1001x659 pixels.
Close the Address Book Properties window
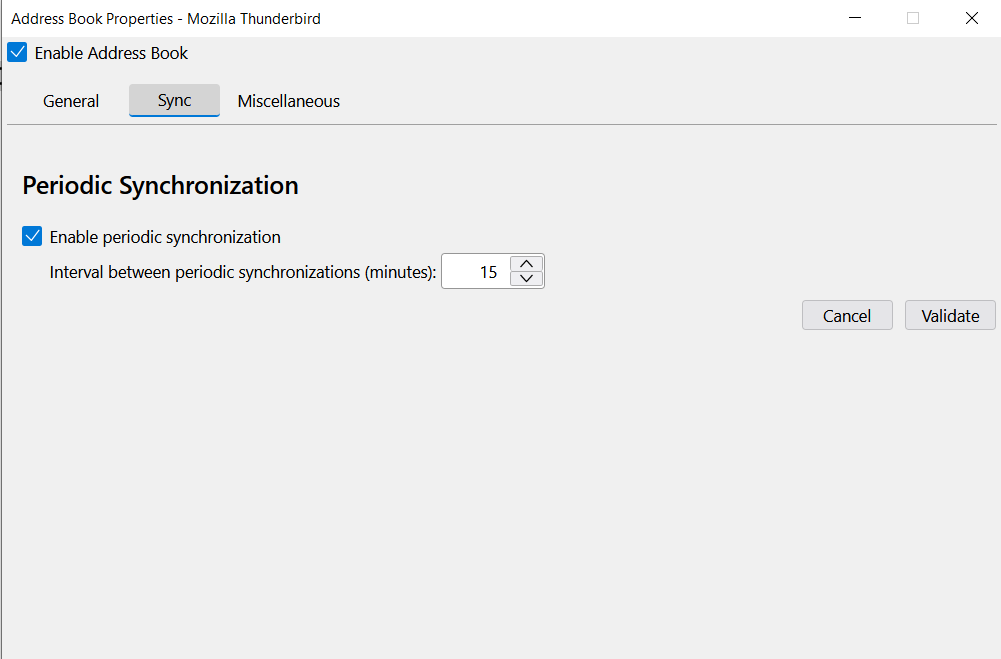click(972, 18)
